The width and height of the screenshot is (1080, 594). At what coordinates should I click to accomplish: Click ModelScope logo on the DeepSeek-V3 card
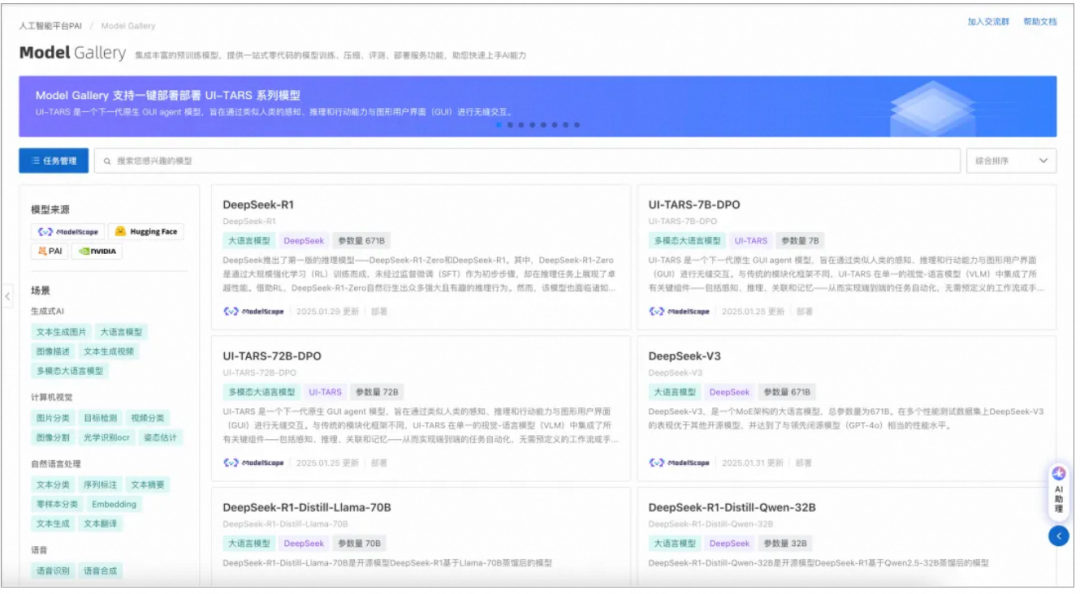[x=679, y=463]
